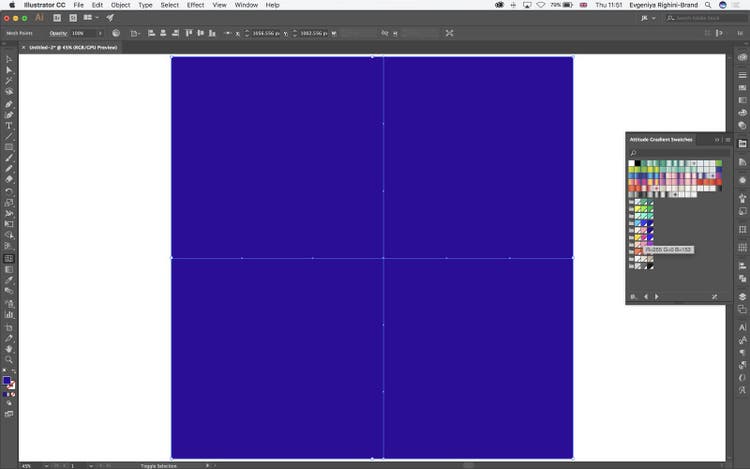Click the Y coordinate input field
The width and height of the screenshot is (750, 469).
(314, 33)
